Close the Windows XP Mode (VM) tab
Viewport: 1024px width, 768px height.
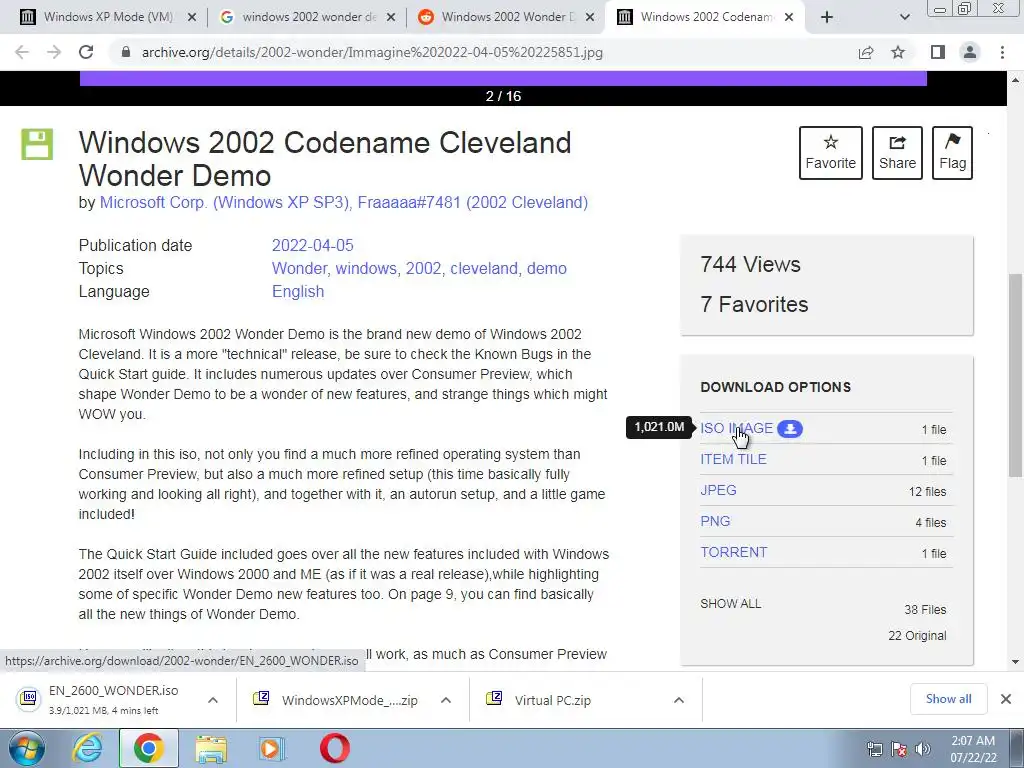pyautogui.click(x=192, y=18)
